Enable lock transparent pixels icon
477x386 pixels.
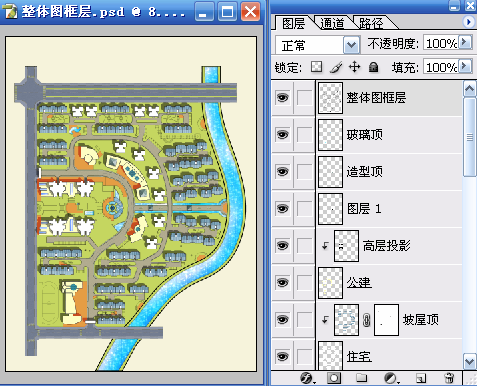click(316, 67)
